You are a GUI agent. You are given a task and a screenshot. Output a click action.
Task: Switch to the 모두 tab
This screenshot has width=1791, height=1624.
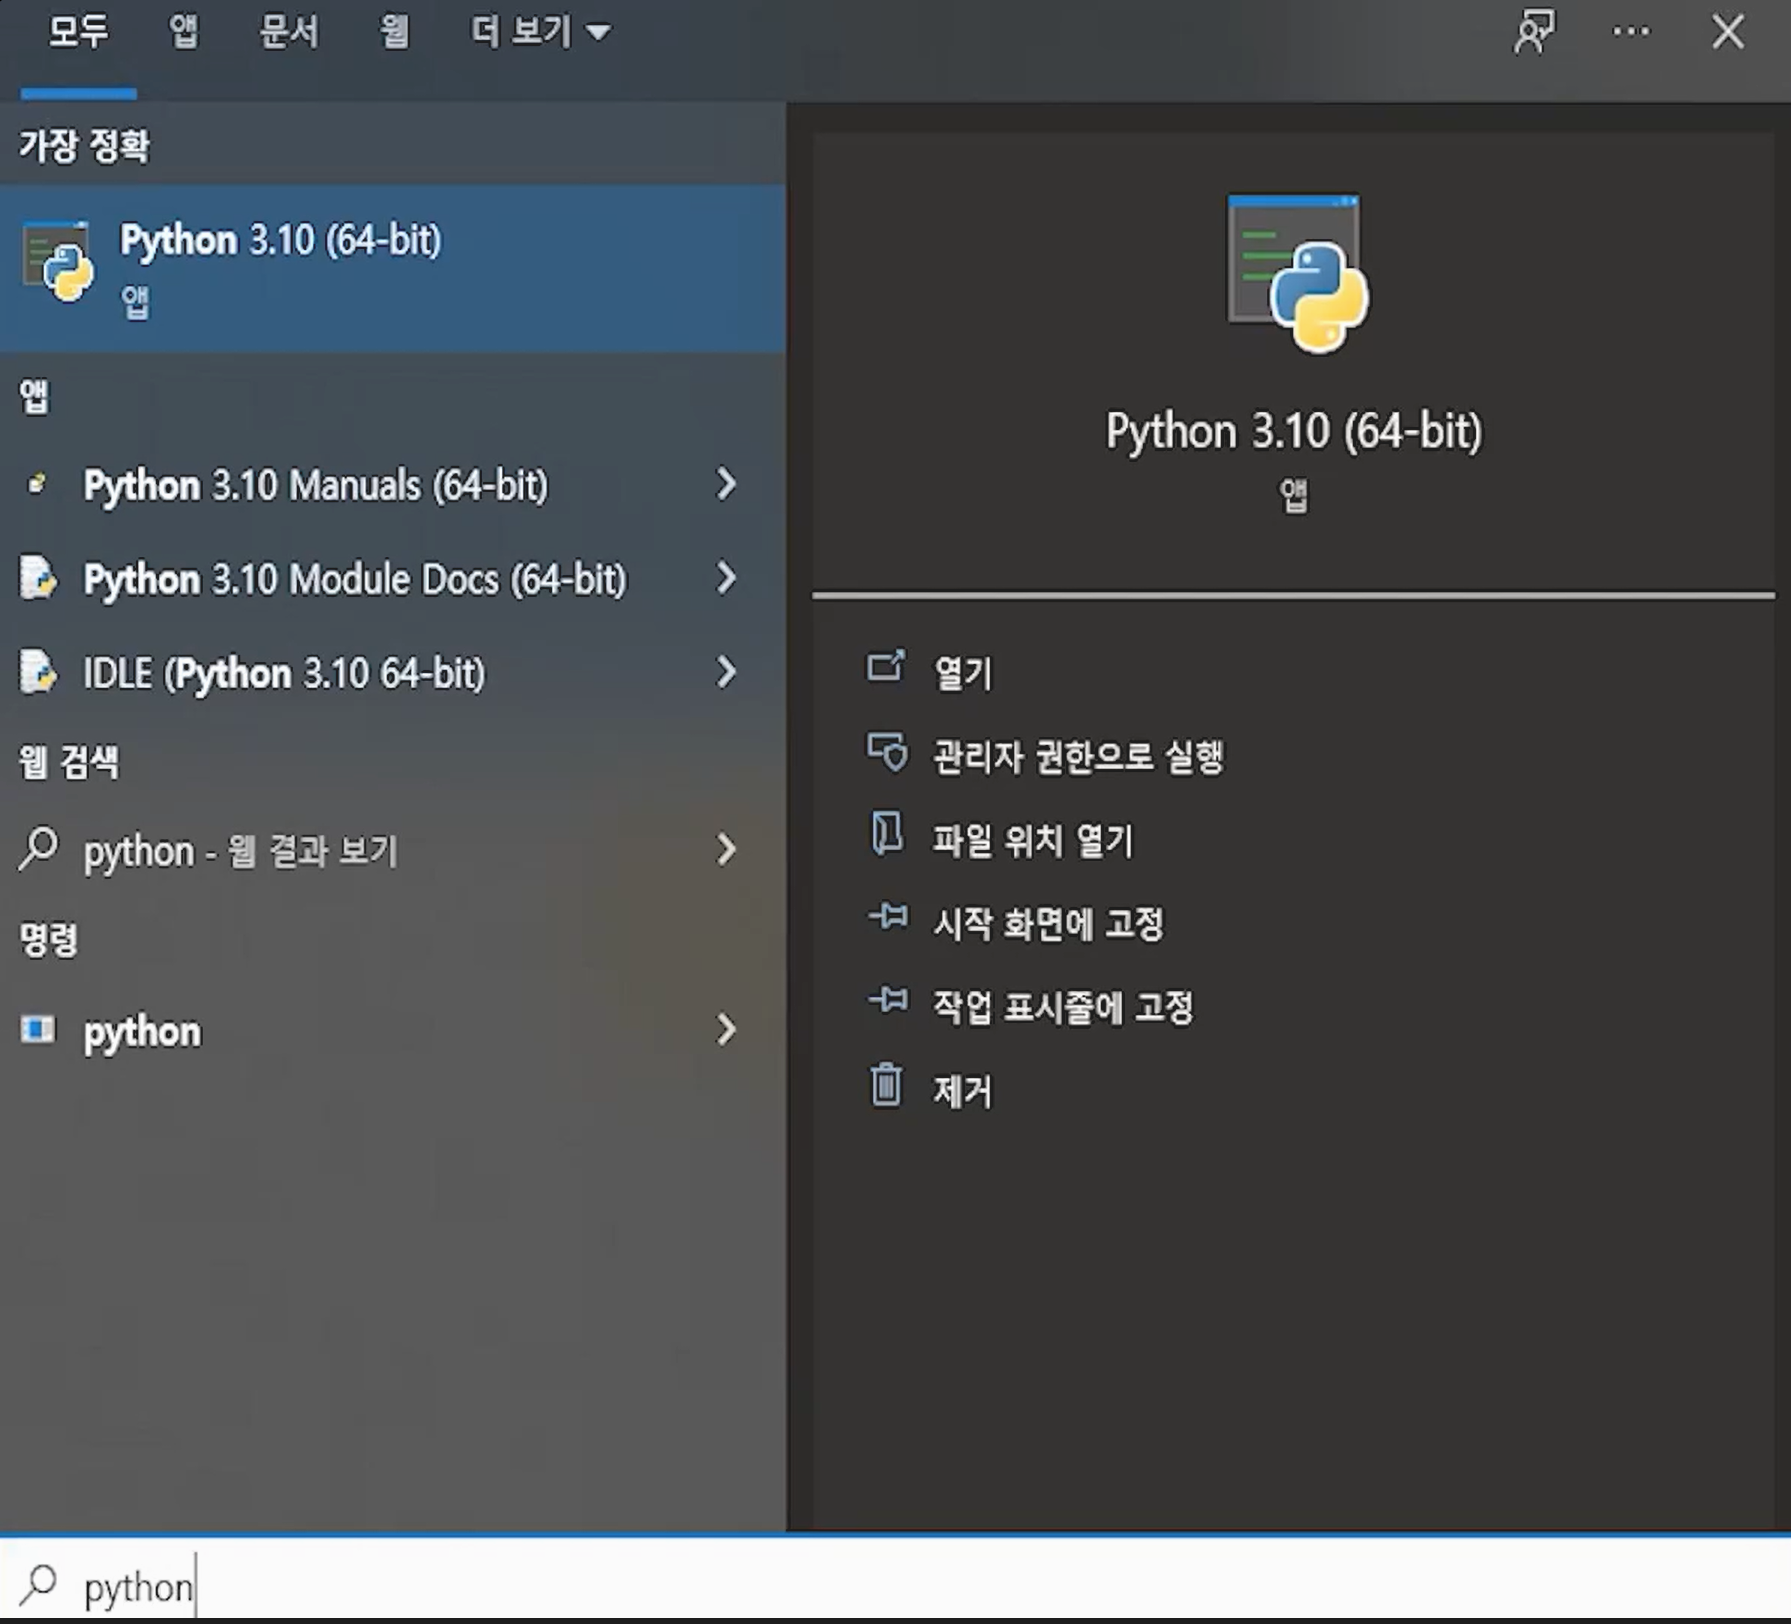pyautogui.click(x=78, y=32)
